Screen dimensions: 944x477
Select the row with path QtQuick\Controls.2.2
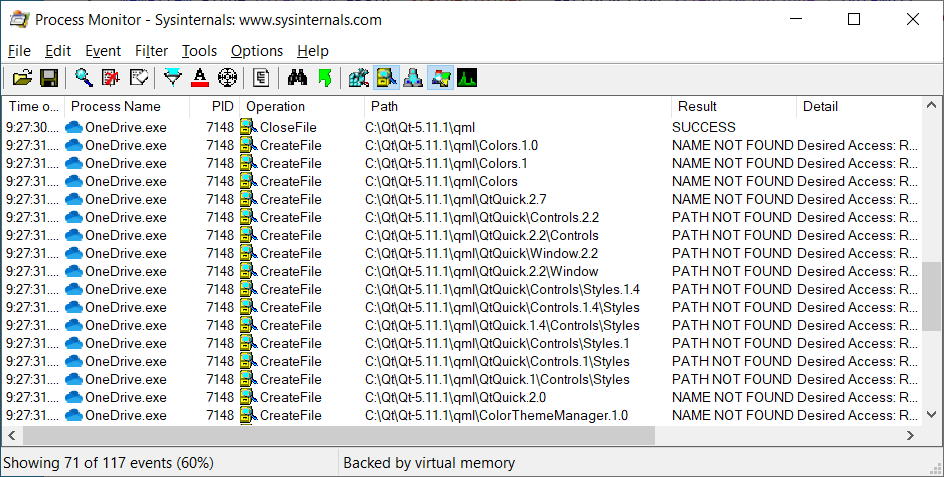[462, 217]
